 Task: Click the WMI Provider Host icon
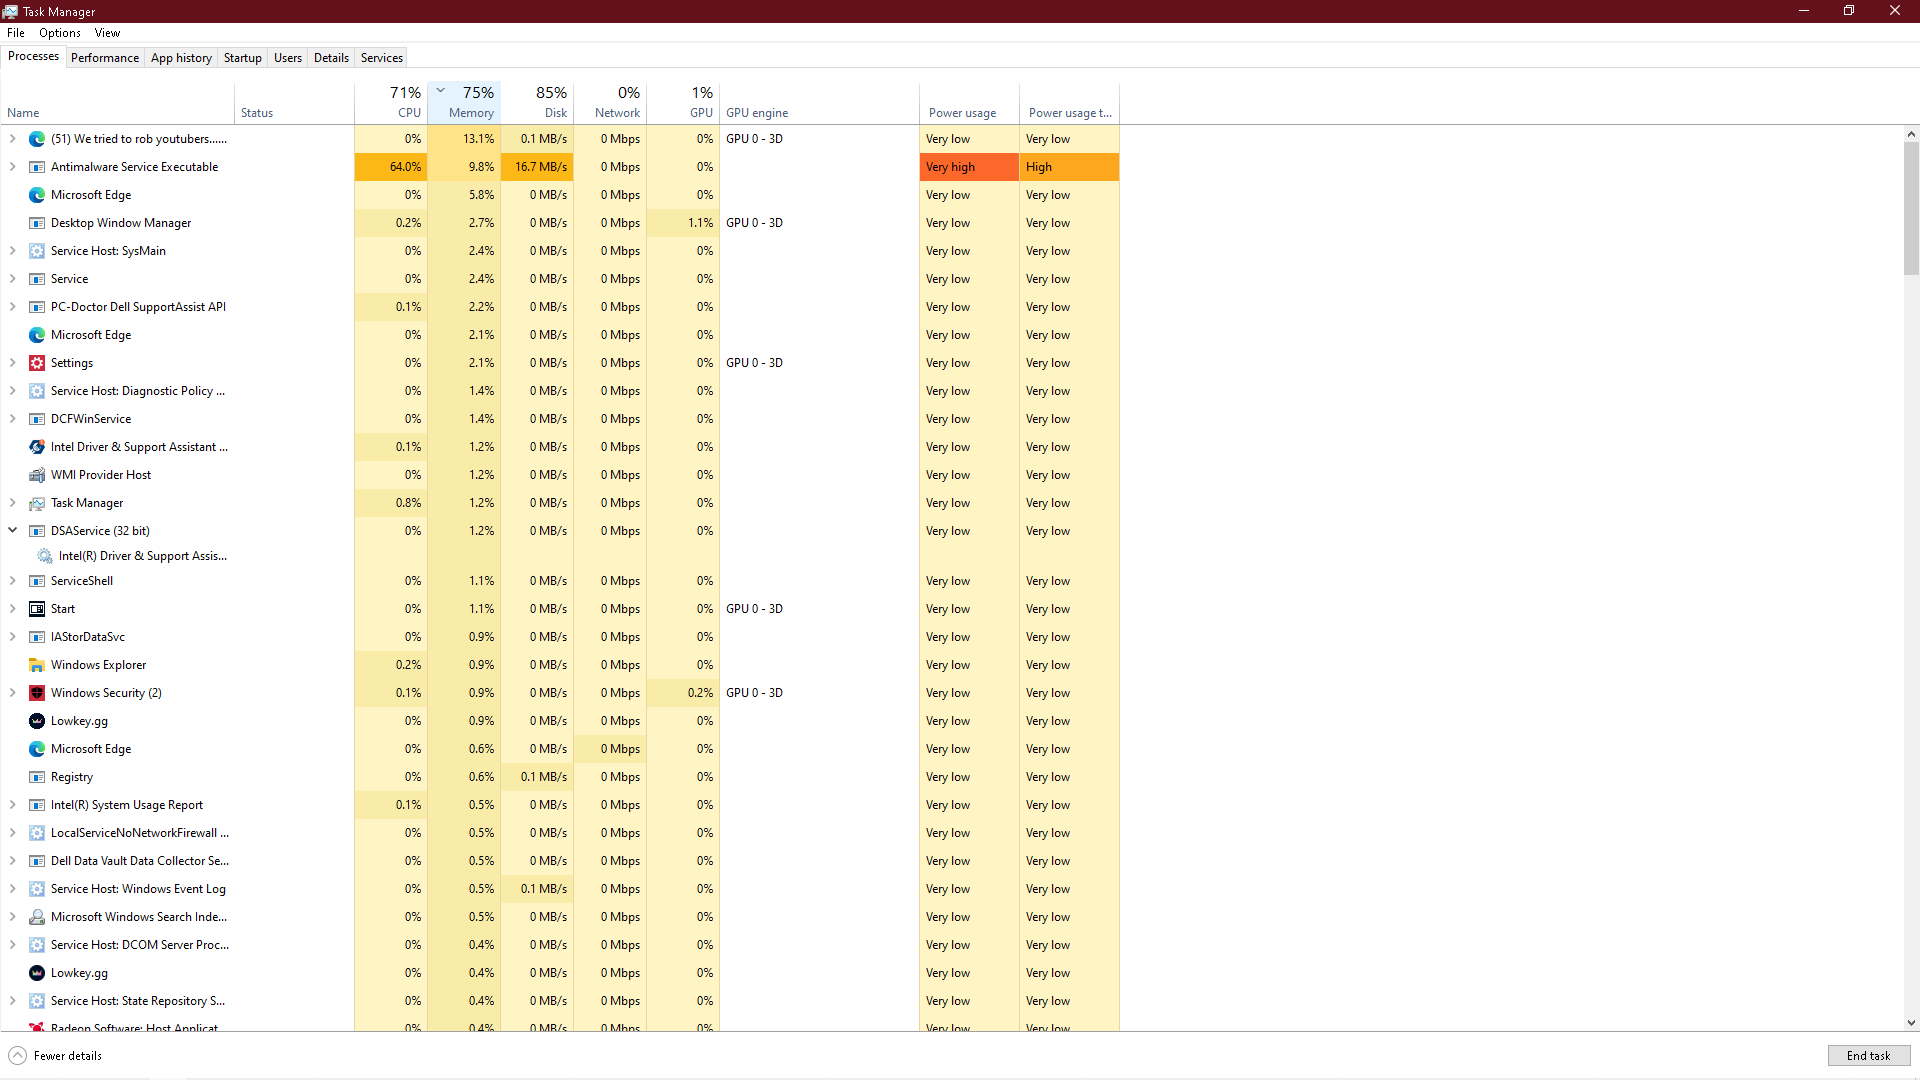[37, 475]
